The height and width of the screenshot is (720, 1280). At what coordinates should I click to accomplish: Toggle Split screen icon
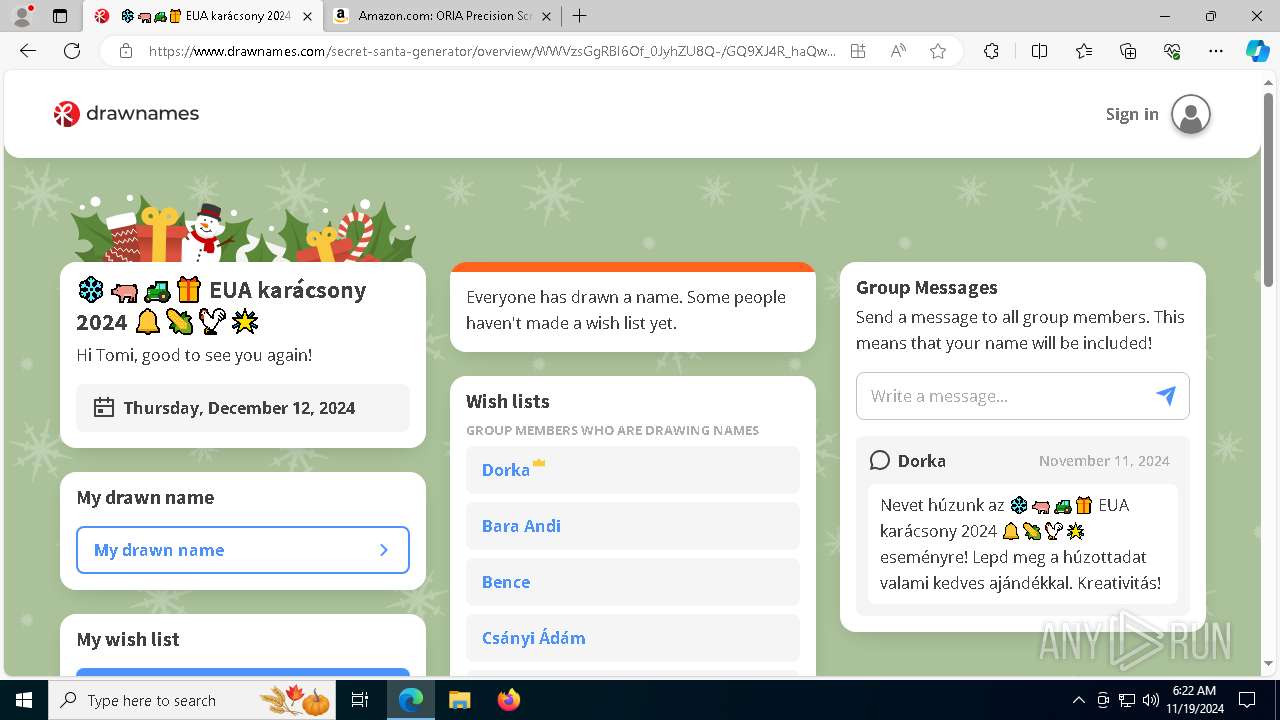tap(1039, 51)
